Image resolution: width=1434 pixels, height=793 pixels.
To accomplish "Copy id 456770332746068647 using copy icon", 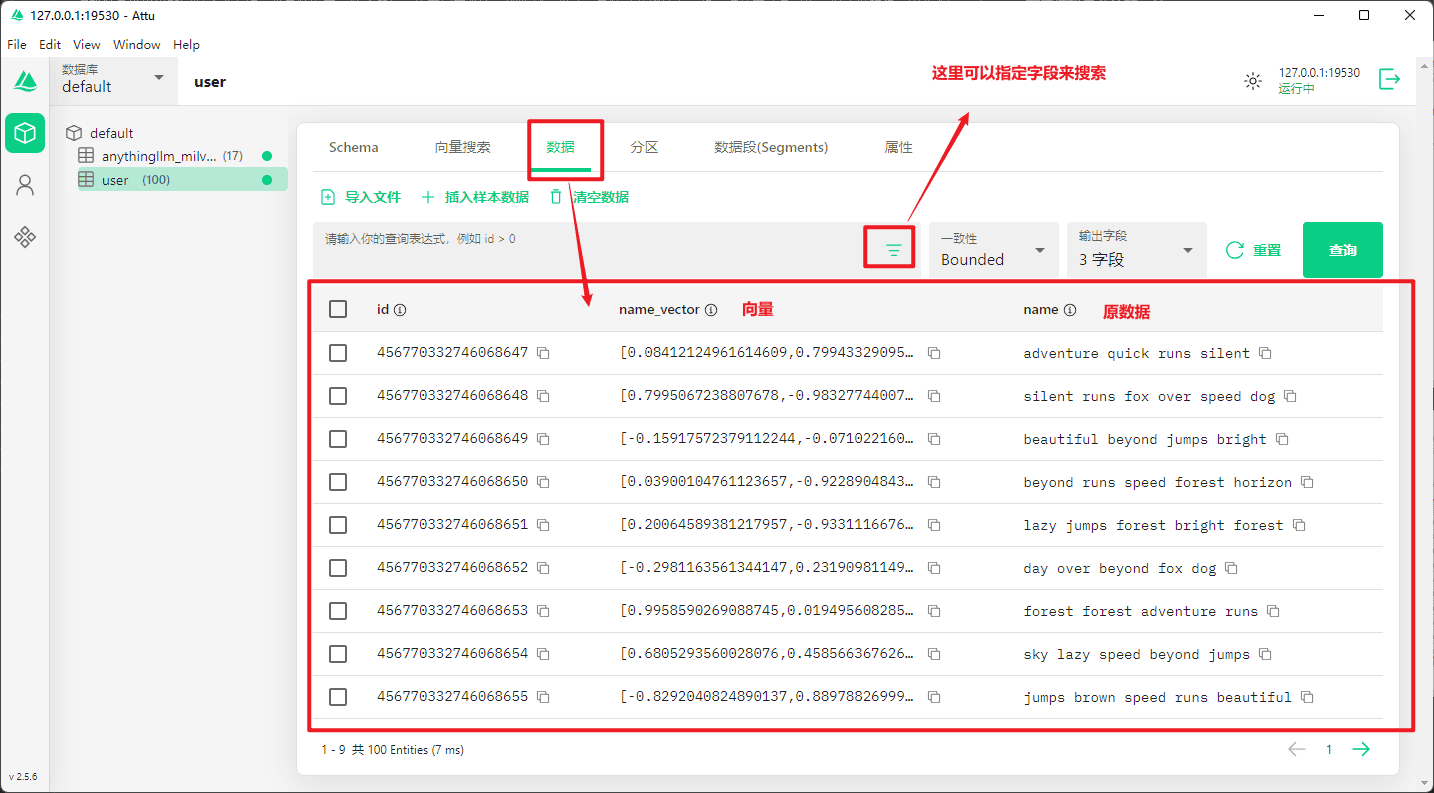I will coord(543,353).
